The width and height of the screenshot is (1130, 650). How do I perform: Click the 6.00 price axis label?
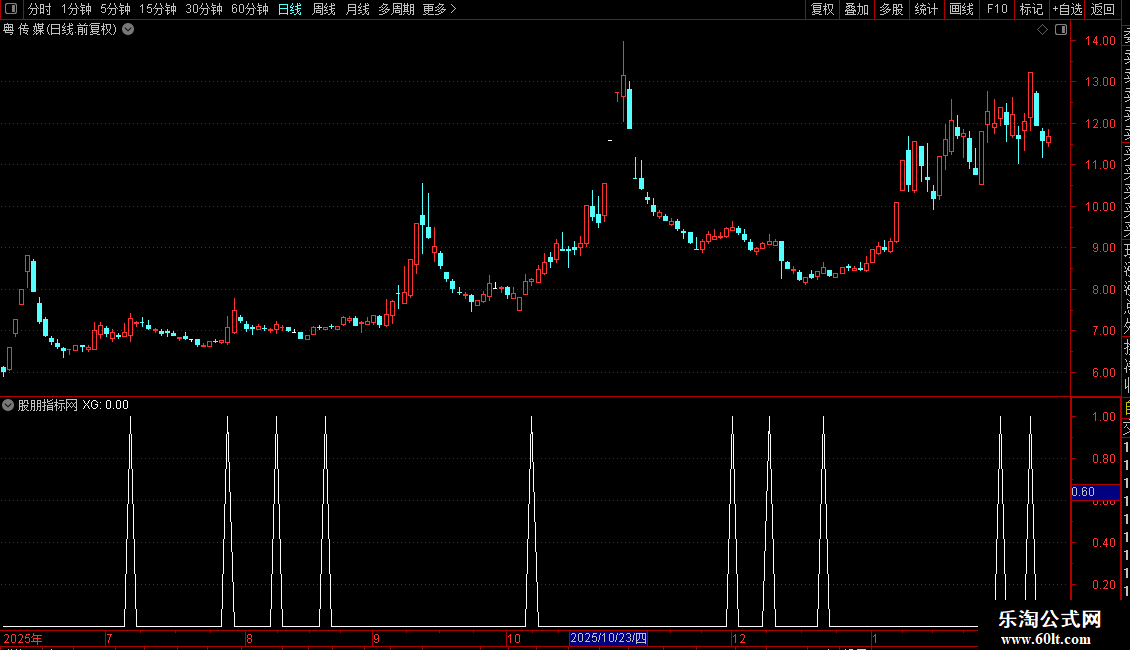coord(1103,373)
